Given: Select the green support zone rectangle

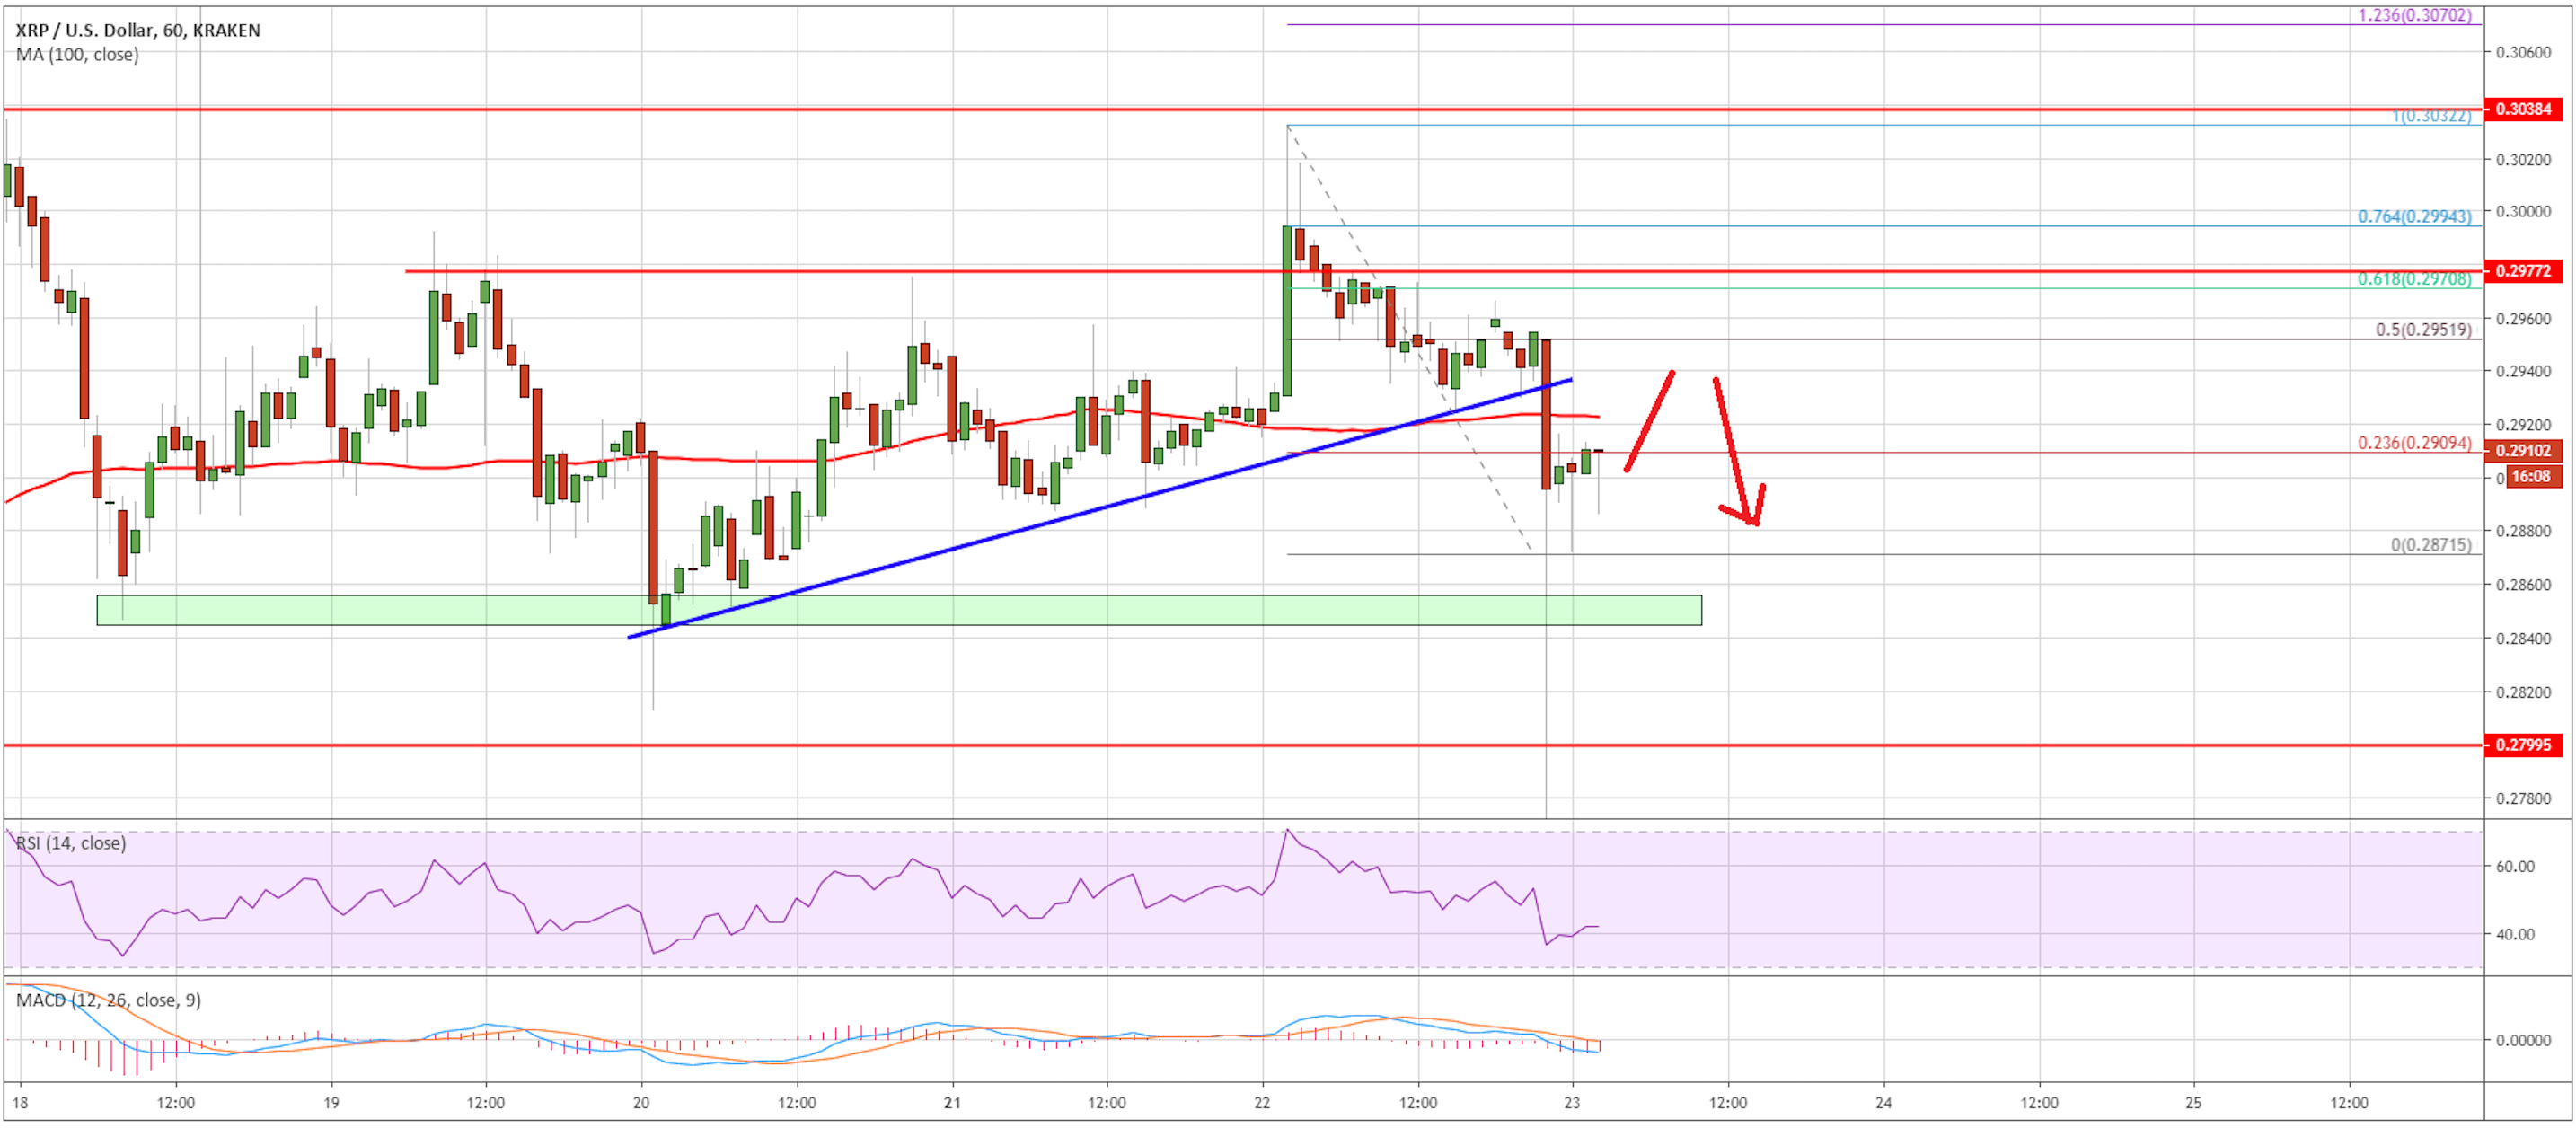Looking at the screenshot, I should (x=899, y=610).
